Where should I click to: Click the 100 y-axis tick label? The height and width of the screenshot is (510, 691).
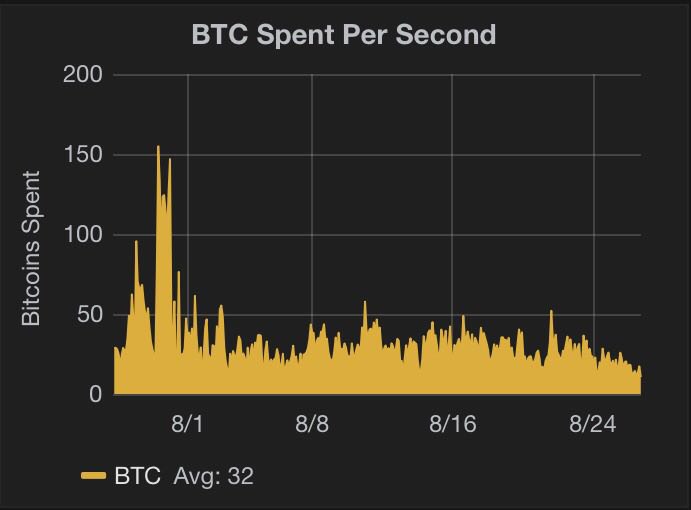click(85, 235)
